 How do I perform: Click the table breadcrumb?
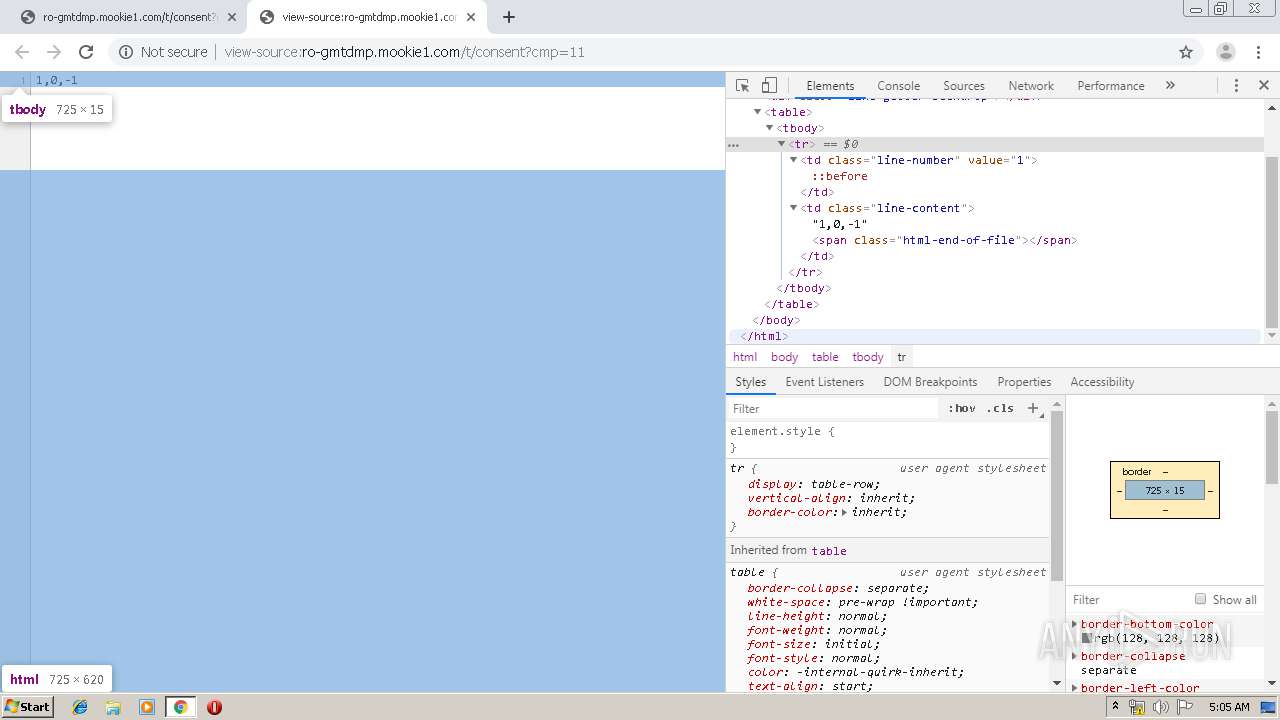[x=825, y=357]
